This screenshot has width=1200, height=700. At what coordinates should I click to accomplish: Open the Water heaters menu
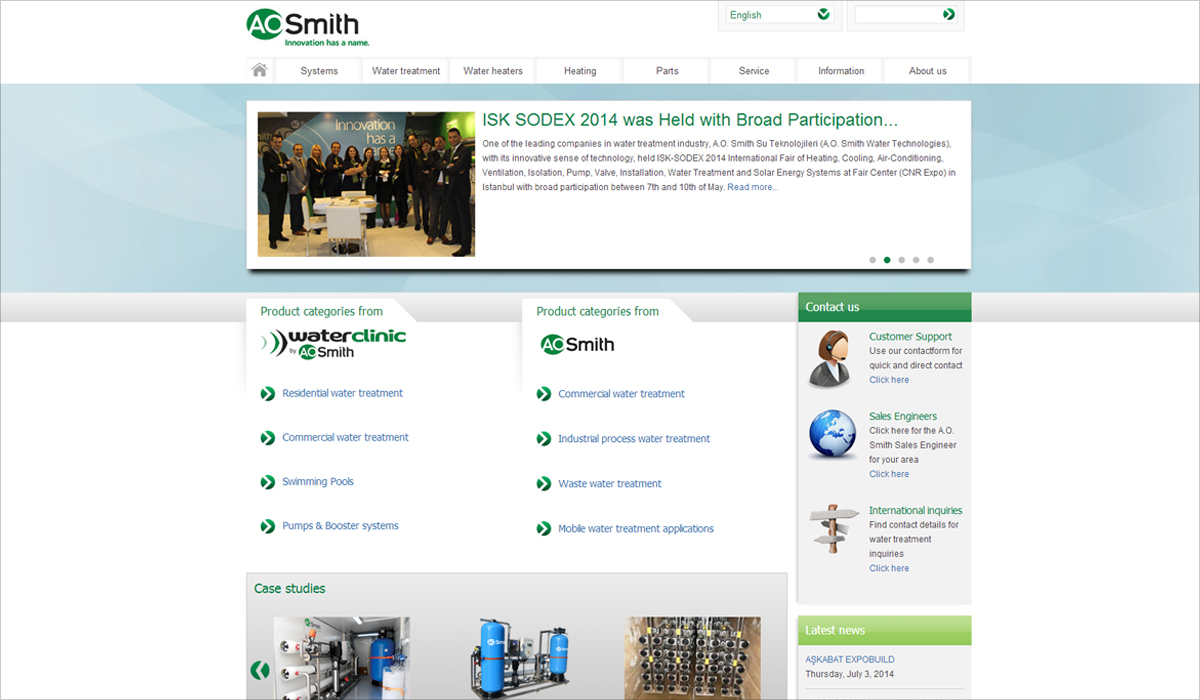click(493, 71)
